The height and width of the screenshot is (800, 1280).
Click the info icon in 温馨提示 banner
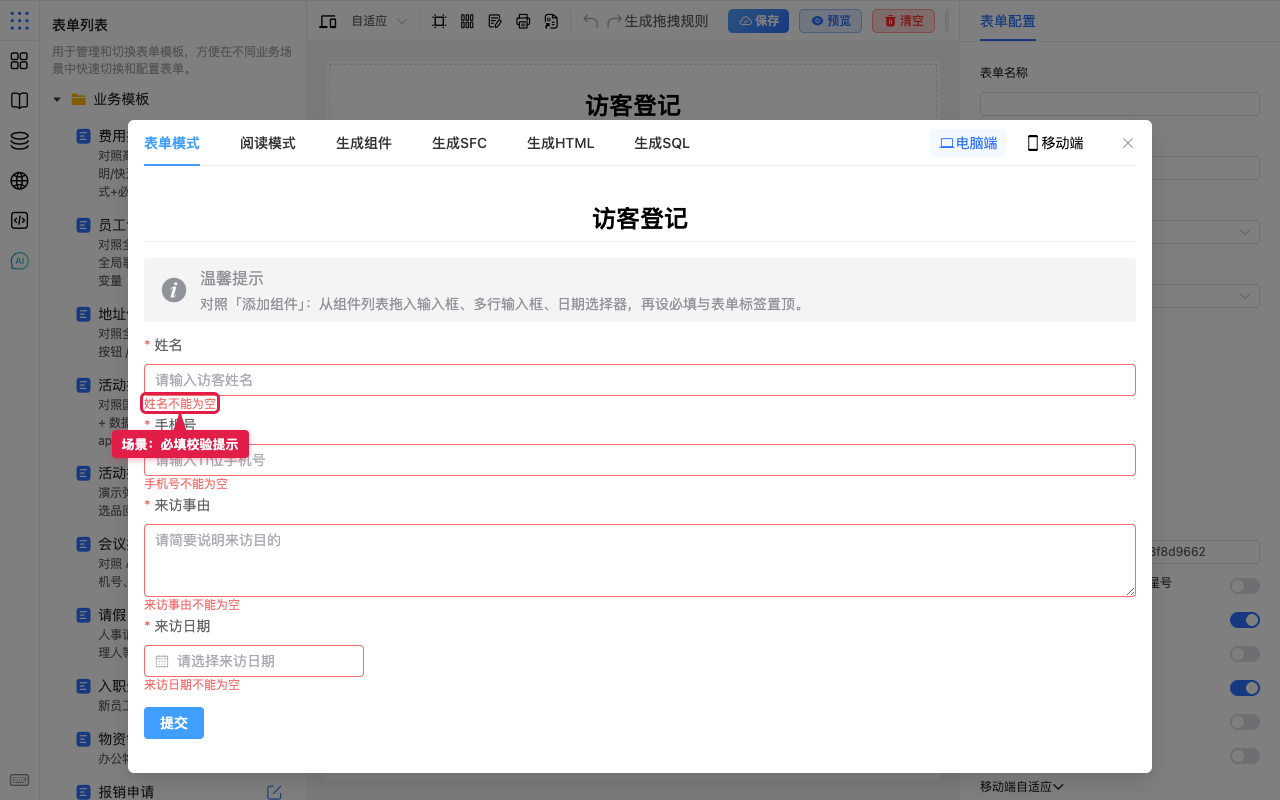click(x=174, y=290)
